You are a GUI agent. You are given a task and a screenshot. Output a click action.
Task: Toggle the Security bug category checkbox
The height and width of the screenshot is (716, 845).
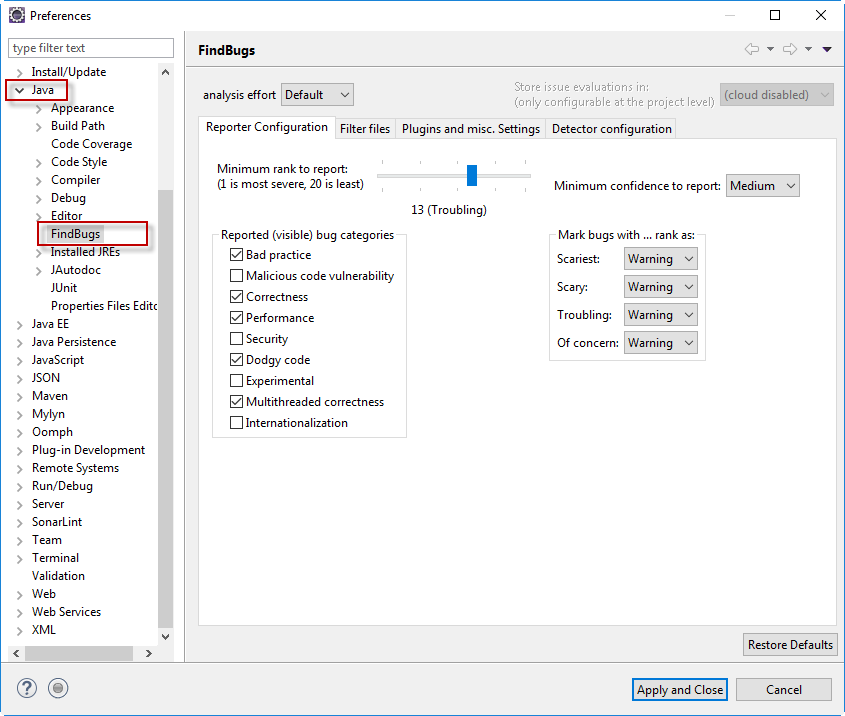pos(237,339)
